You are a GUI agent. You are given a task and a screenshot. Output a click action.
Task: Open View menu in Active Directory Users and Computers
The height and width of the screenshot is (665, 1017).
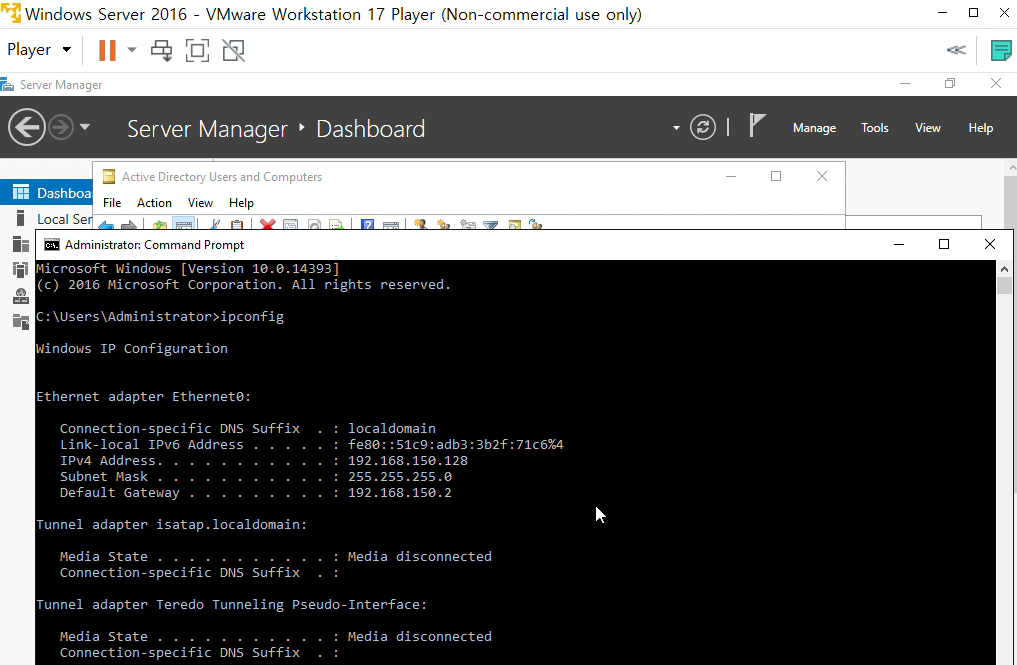point(200,203)
